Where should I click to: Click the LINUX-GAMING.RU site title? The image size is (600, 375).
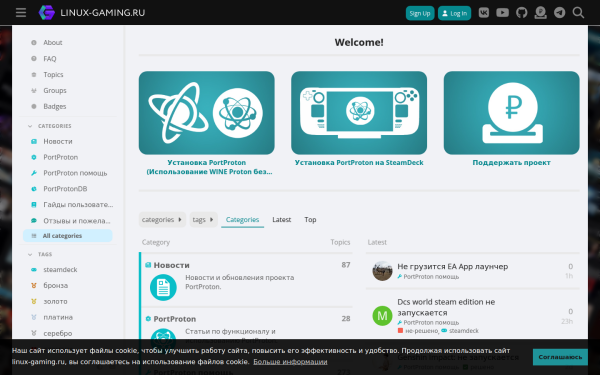click(103, 13)
